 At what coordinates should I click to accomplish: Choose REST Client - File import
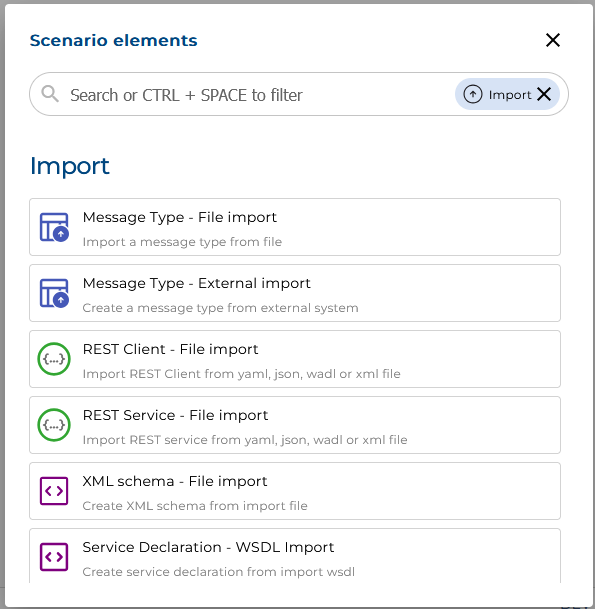pos(295,359)
